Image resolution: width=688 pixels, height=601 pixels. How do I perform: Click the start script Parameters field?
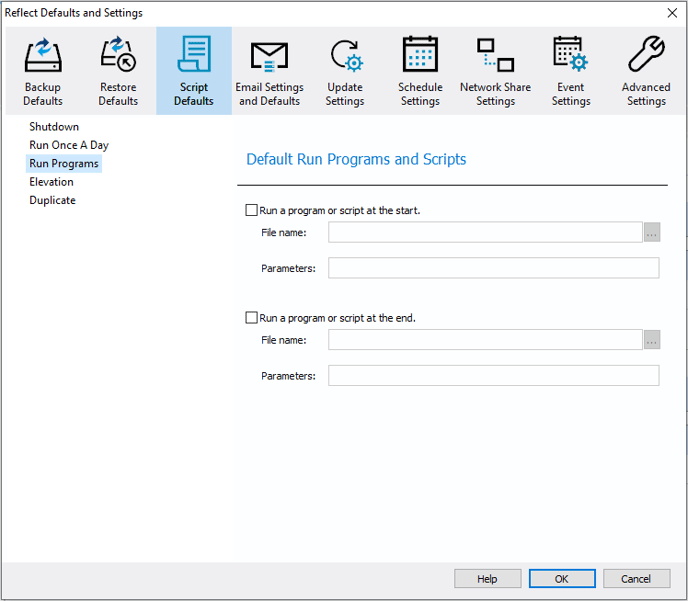493,268
